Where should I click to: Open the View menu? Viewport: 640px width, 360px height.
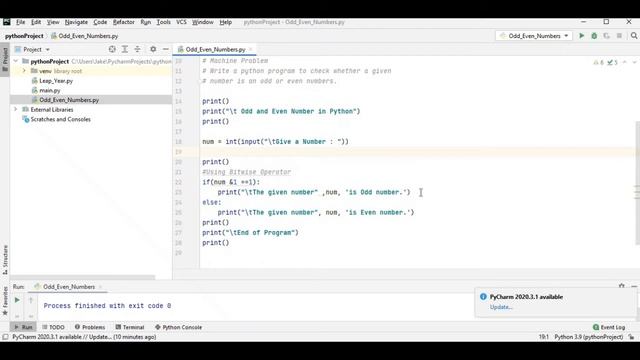53,22
